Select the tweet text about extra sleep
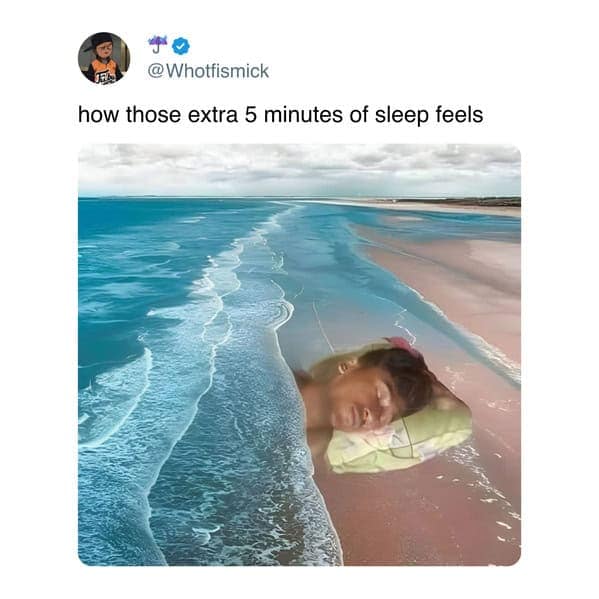The image size is (599, 599). point(281,115)
